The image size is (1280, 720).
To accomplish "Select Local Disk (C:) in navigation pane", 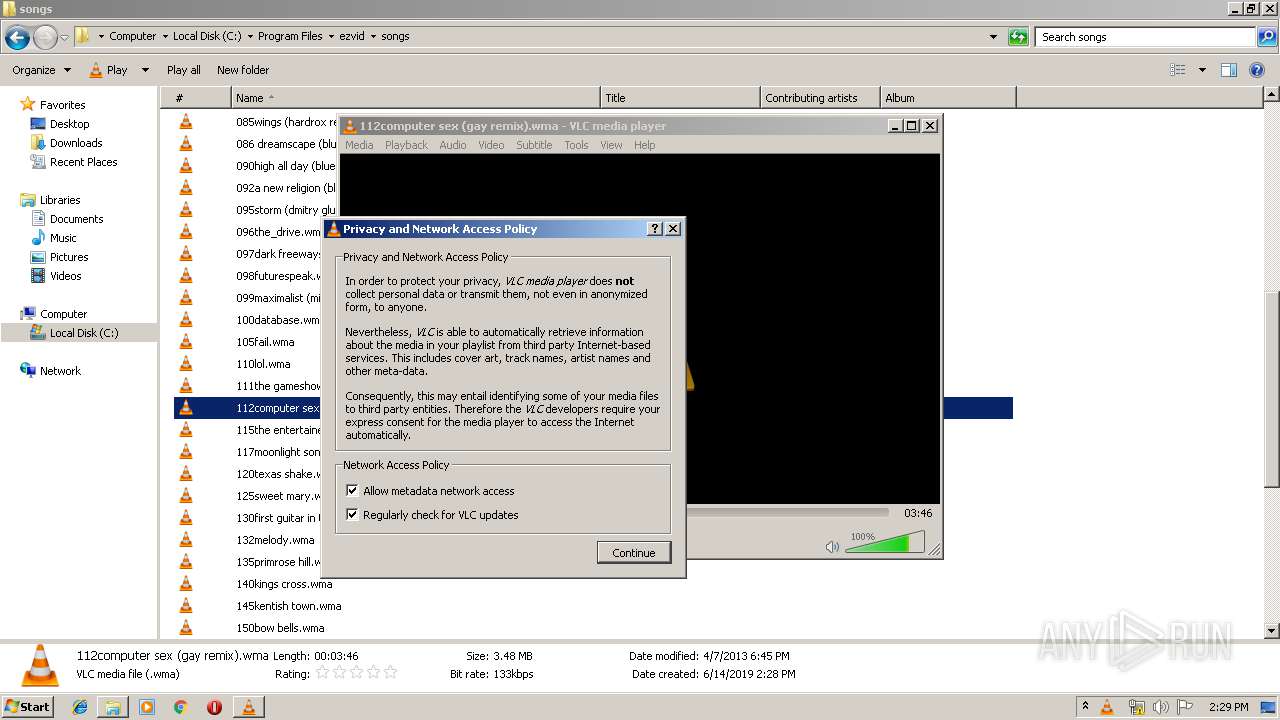I will [83, 333].
